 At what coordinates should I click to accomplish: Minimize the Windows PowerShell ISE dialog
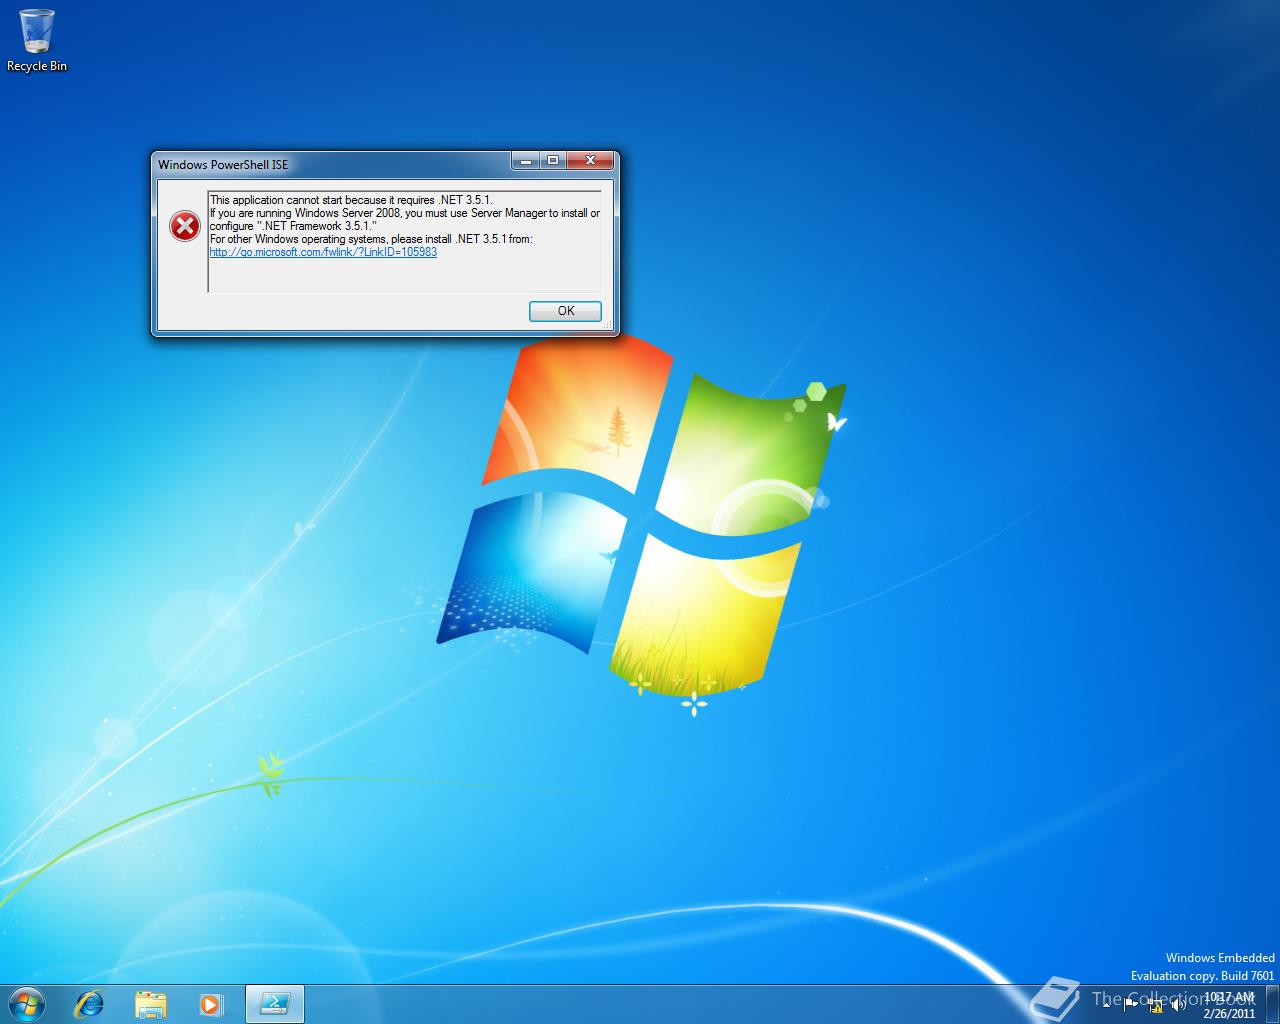[x=527, y=160]
